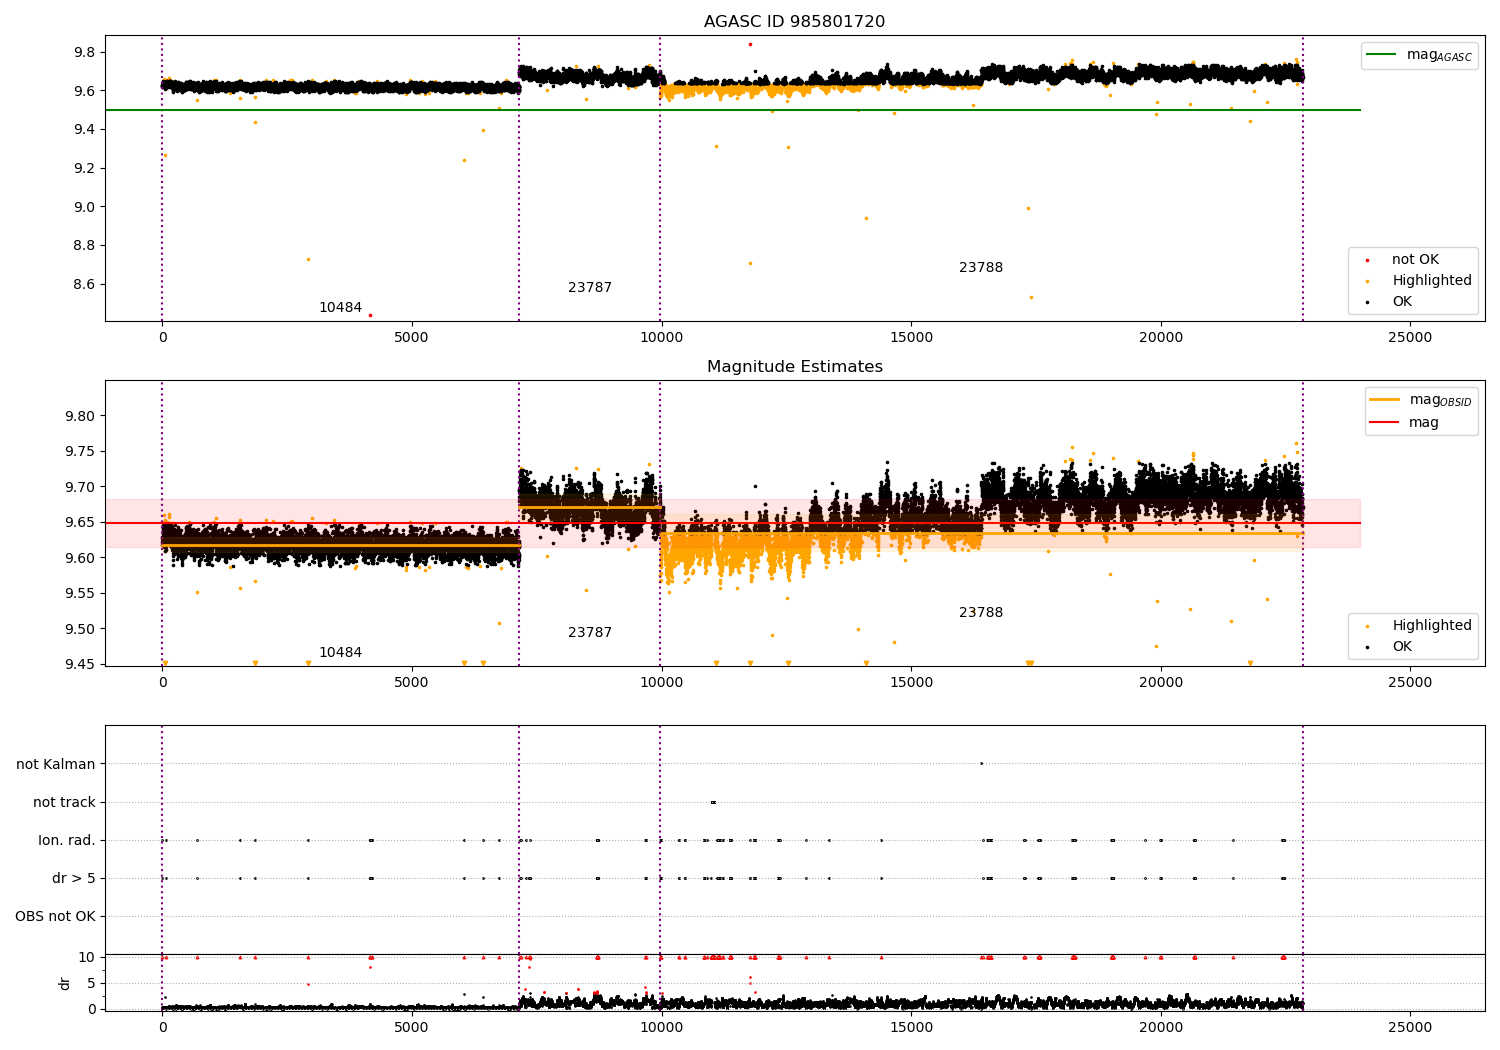
Task: Click the 'Magnitude Estimates' plot title
Action: [x=794, y=367]
